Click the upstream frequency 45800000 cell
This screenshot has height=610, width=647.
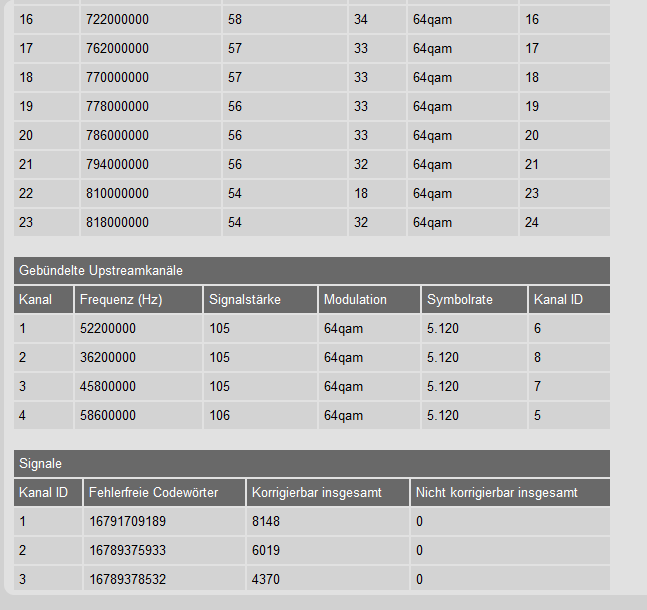click(x=108, y=386)
